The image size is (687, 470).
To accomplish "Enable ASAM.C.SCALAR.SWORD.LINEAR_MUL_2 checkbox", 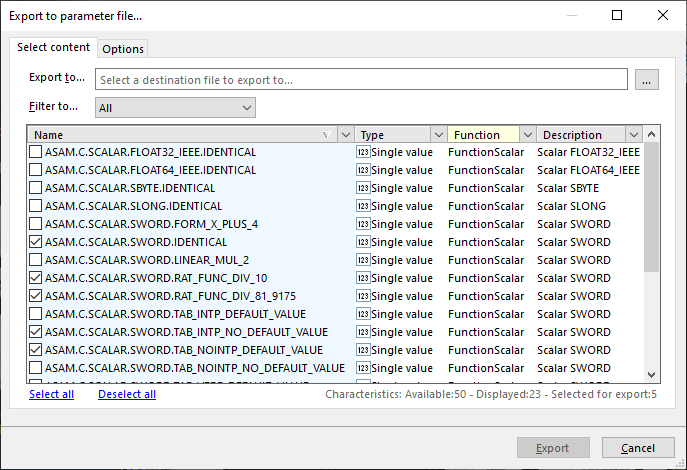I will (36, 260).
